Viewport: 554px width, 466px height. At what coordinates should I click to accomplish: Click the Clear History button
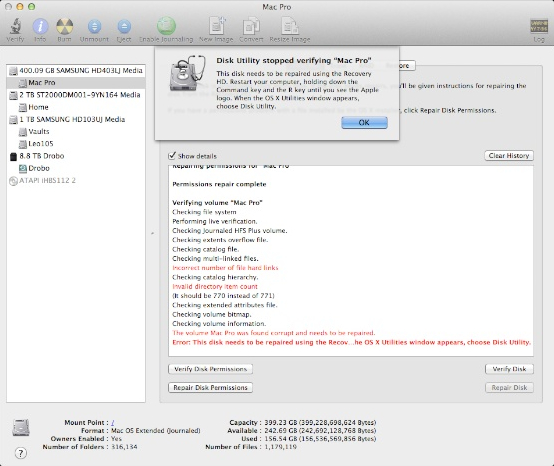[509, 155]
